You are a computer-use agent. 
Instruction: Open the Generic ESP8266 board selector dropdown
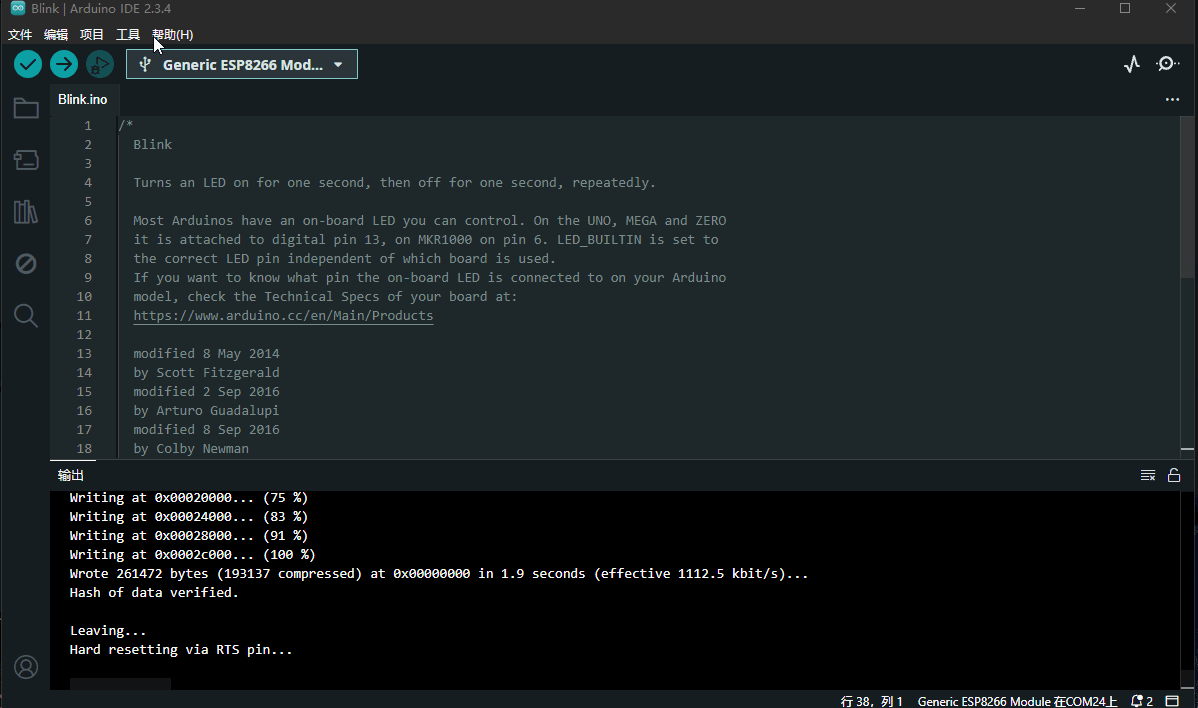pyautogui.click(x=241, y=63)
